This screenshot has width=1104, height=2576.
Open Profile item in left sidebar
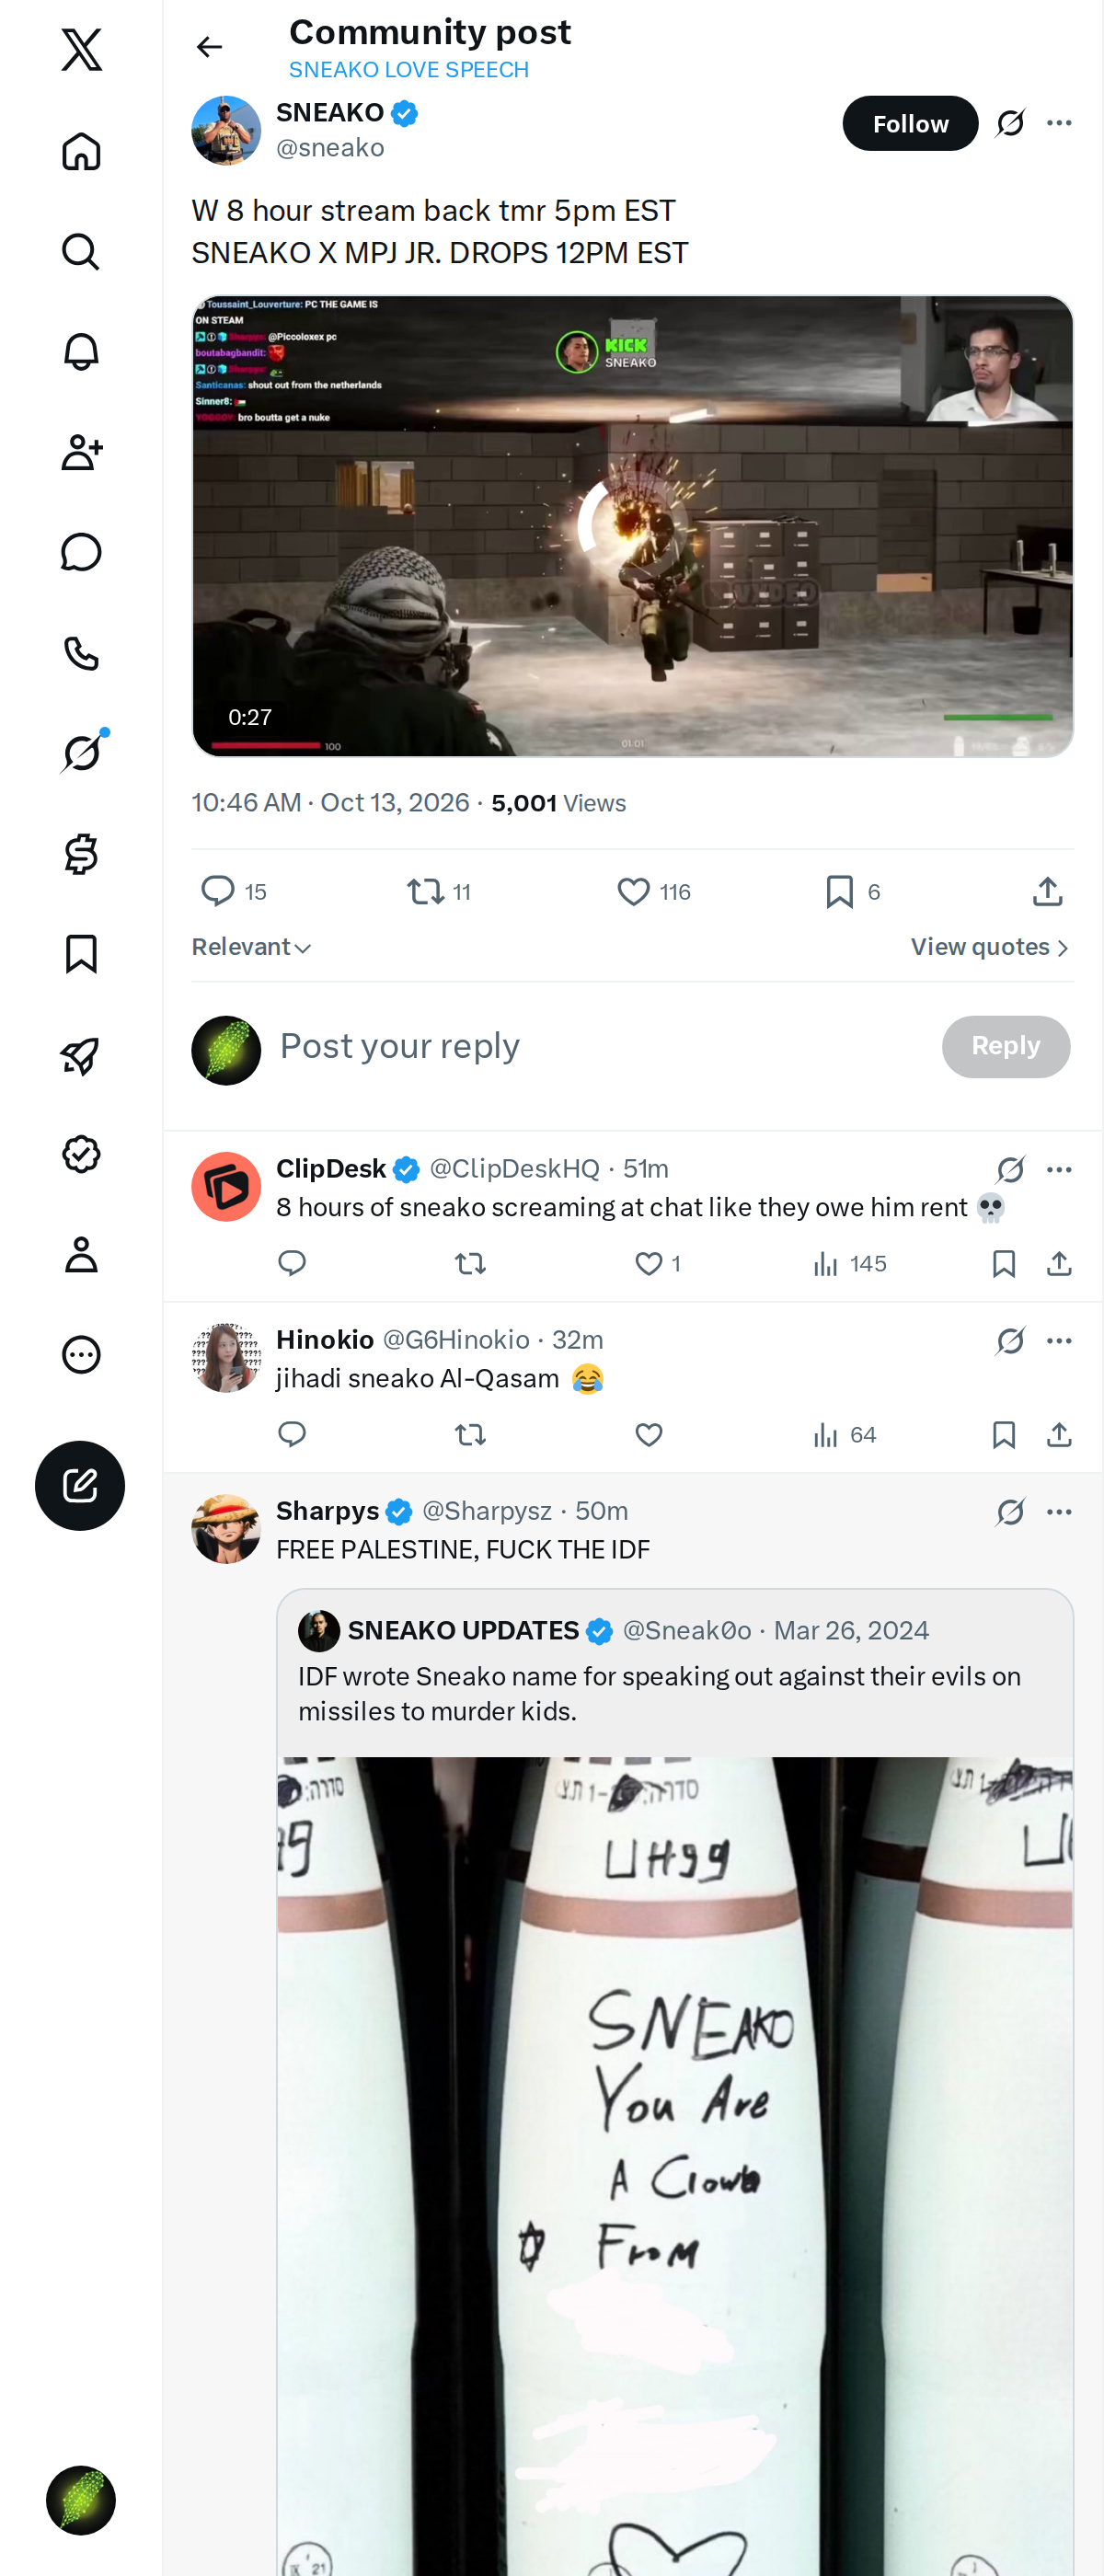pyautogui.click(x=81, y=1254)
